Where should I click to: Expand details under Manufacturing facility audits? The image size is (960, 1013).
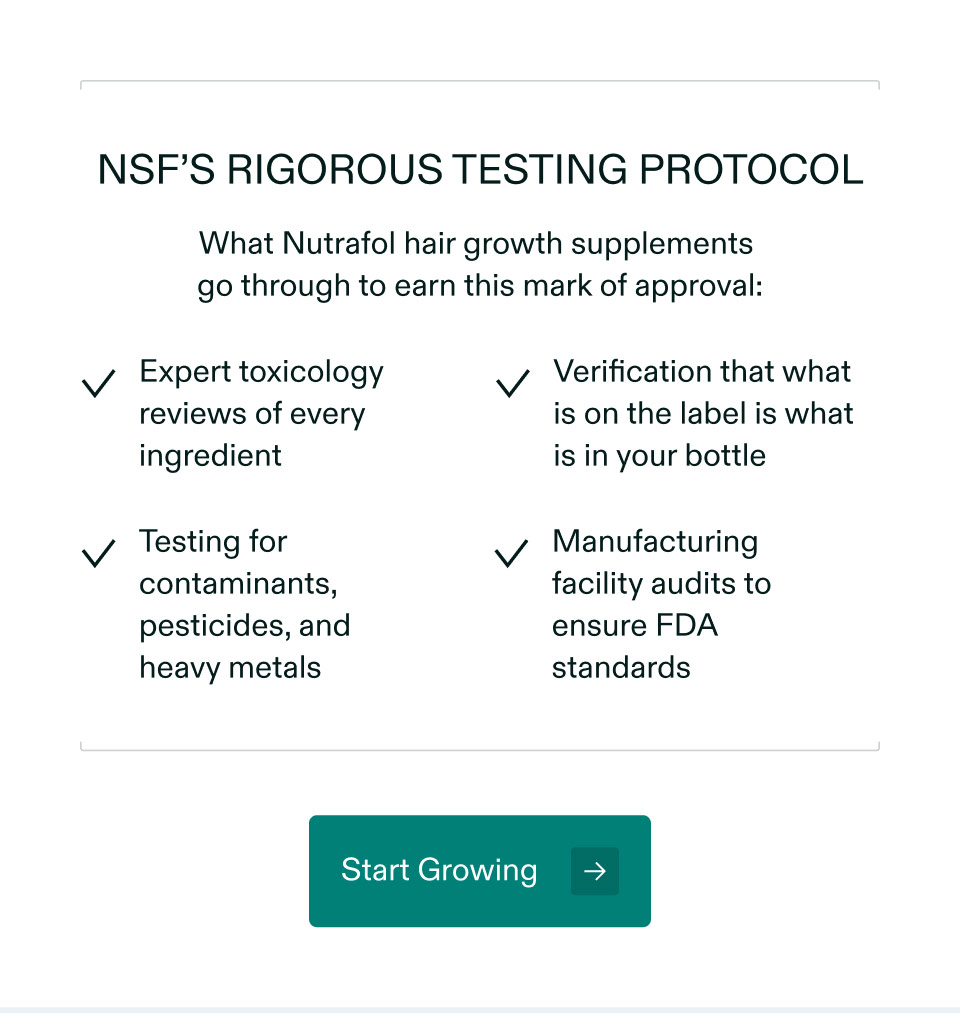click(x=661, y=604)
